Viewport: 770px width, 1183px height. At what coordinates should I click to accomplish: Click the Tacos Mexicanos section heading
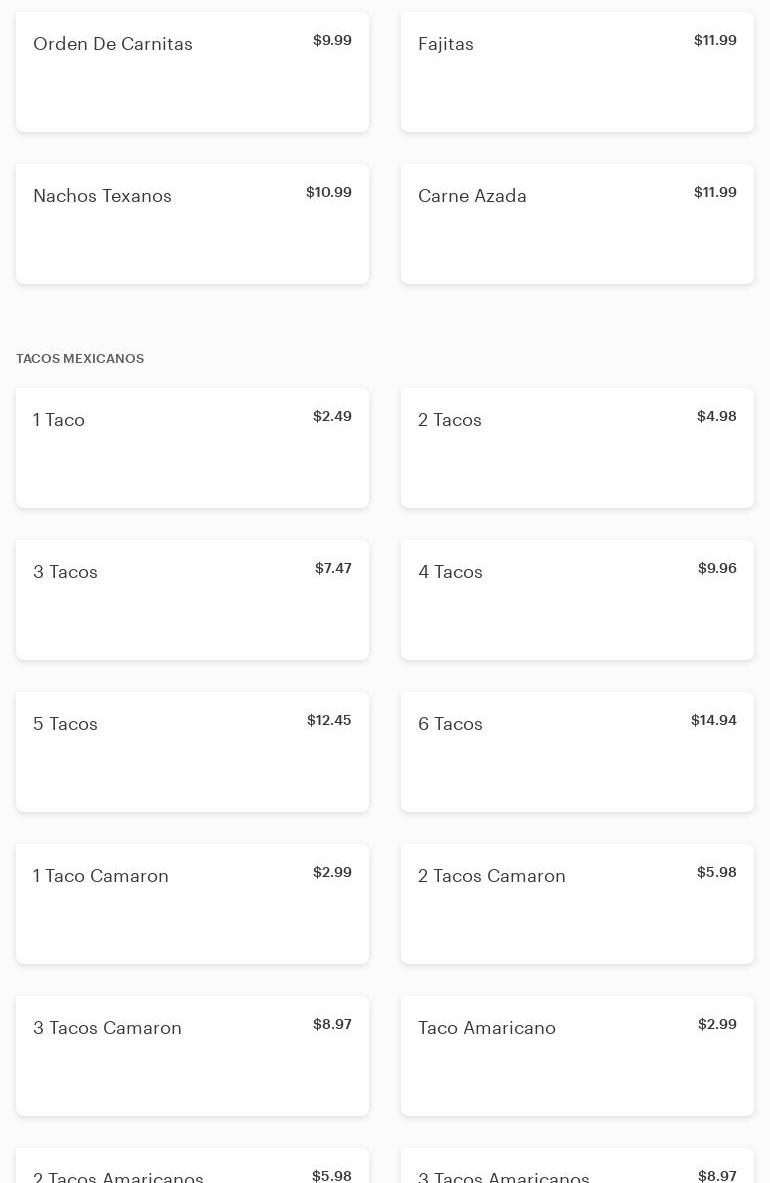click(x=80, y=358)
